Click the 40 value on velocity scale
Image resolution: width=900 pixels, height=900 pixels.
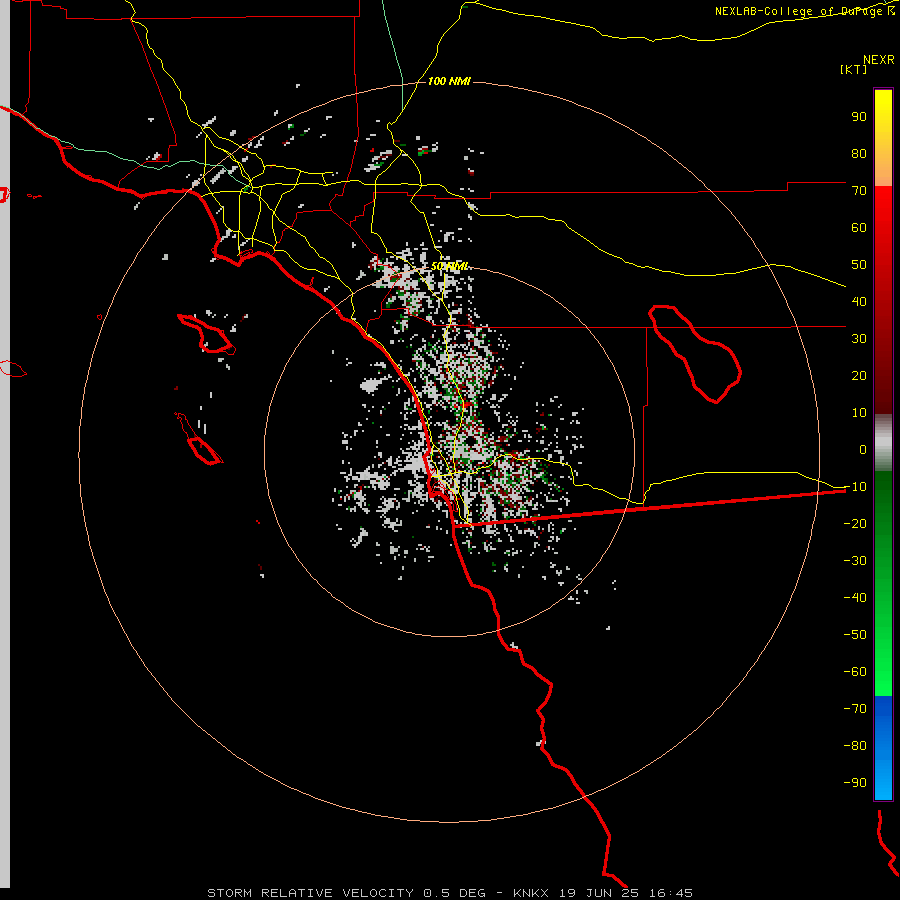(859, 301)
